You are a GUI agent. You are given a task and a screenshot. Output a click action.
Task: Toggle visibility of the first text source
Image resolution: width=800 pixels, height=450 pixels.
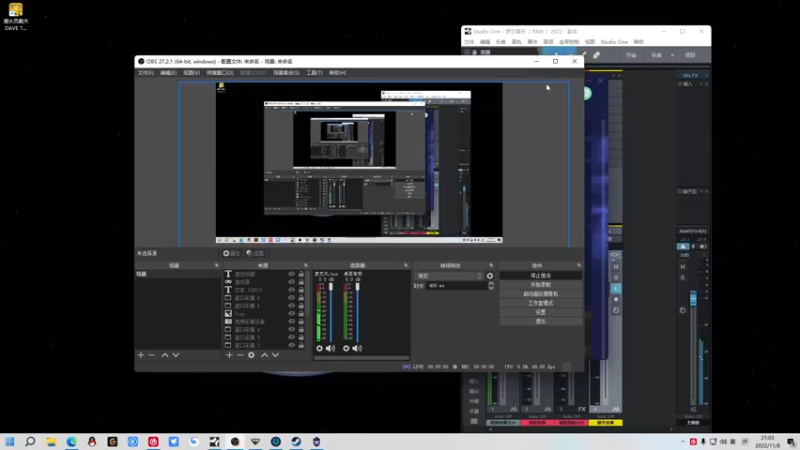291,274
